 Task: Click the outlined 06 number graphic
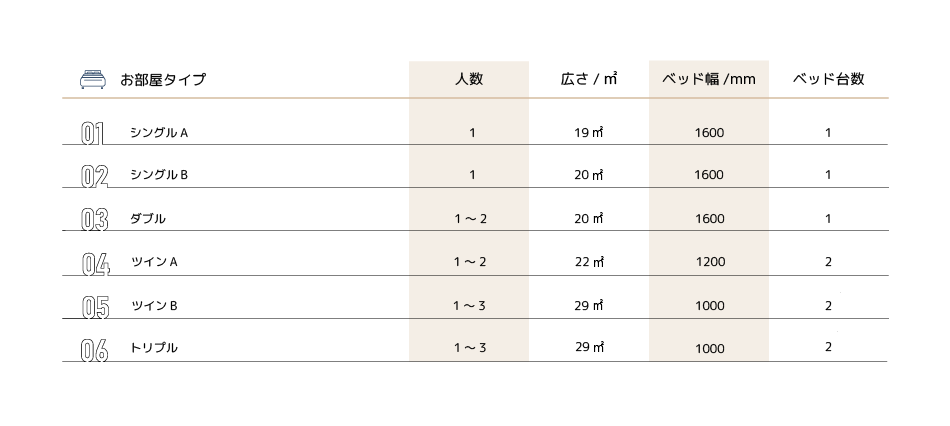pos(95,351)
